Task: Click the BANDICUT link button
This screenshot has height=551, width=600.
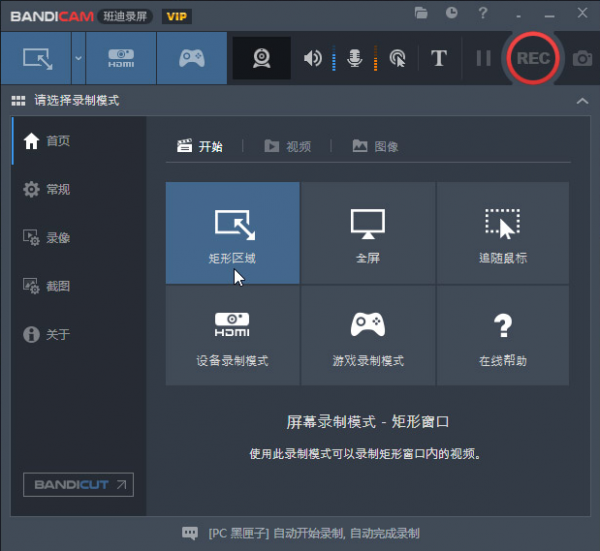Action: (x=78, y=485)
